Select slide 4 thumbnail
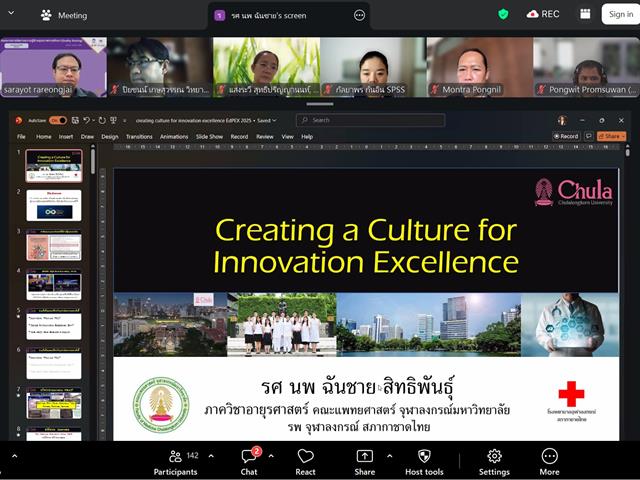Image resolution: width=640 pixels, height=480 pixels. click(53, 284)
